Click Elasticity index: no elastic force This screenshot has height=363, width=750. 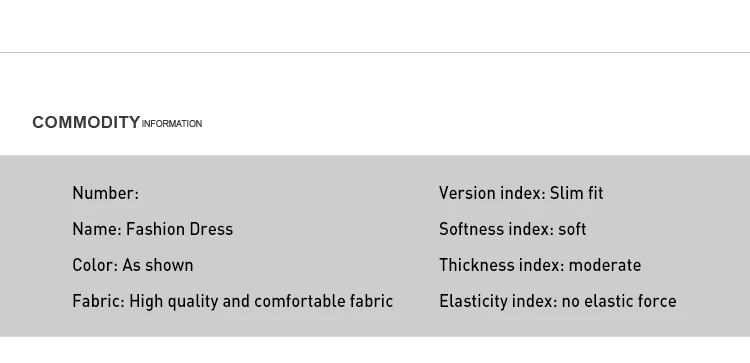[x=558, y=301]
